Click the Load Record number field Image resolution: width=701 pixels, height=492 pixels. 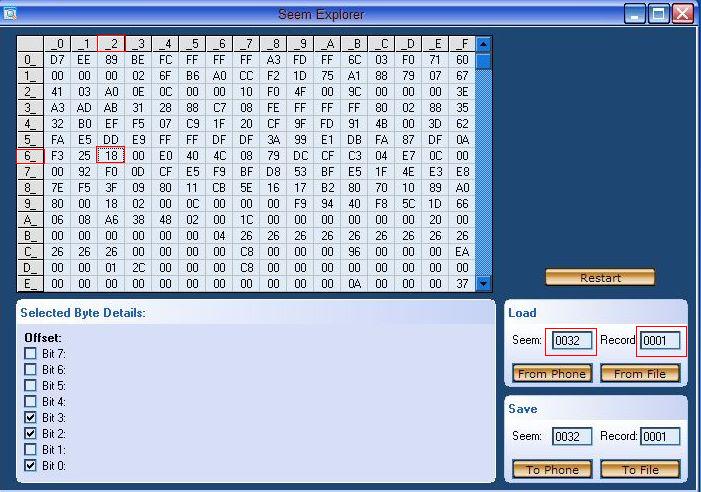(660, 341)
